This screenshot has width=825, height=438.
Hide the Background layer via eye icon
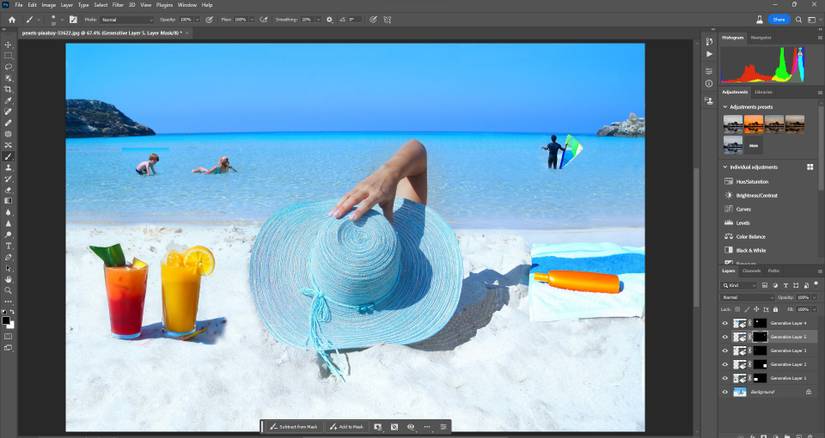pyautogui.click(x=725, y=392)
